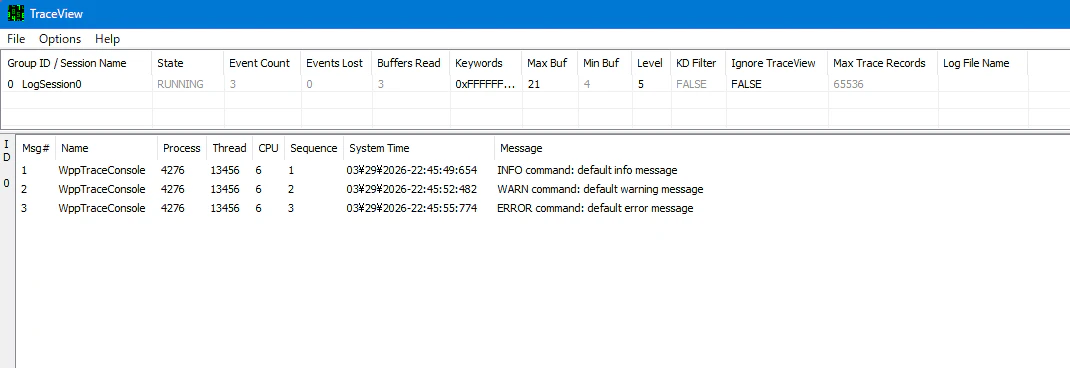Click WppTraceConsole name in message row 1
The width and height of the screenshot is (1070, 368).
point(102,170)
